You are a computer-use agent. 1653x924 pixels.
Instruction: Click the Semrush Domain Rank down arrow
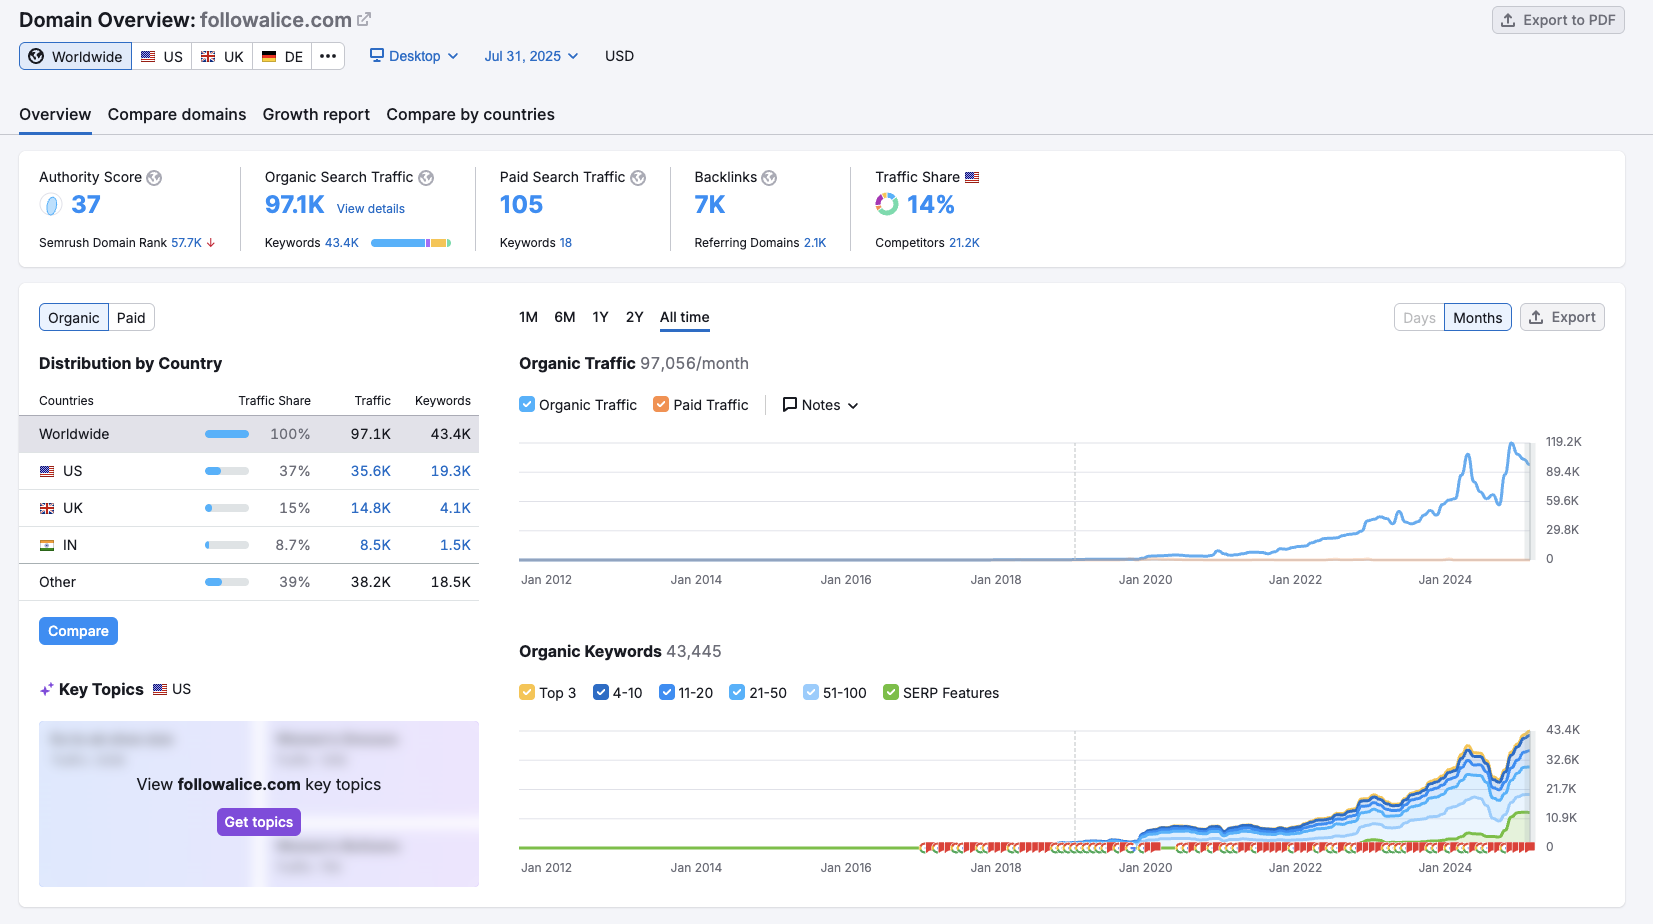pos(211,243)
